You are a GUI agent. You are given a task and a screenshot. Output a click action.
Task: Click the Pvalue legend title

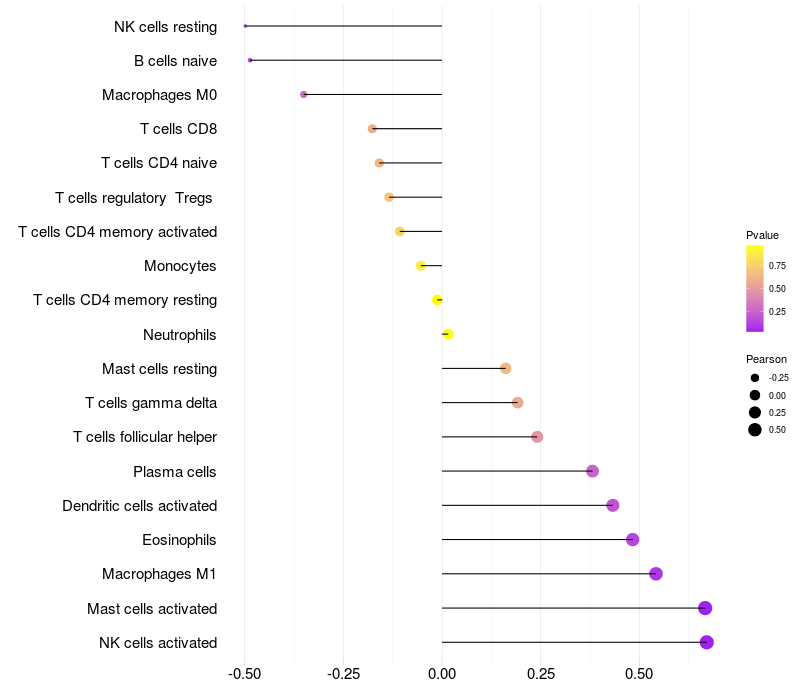click(762, 235)
